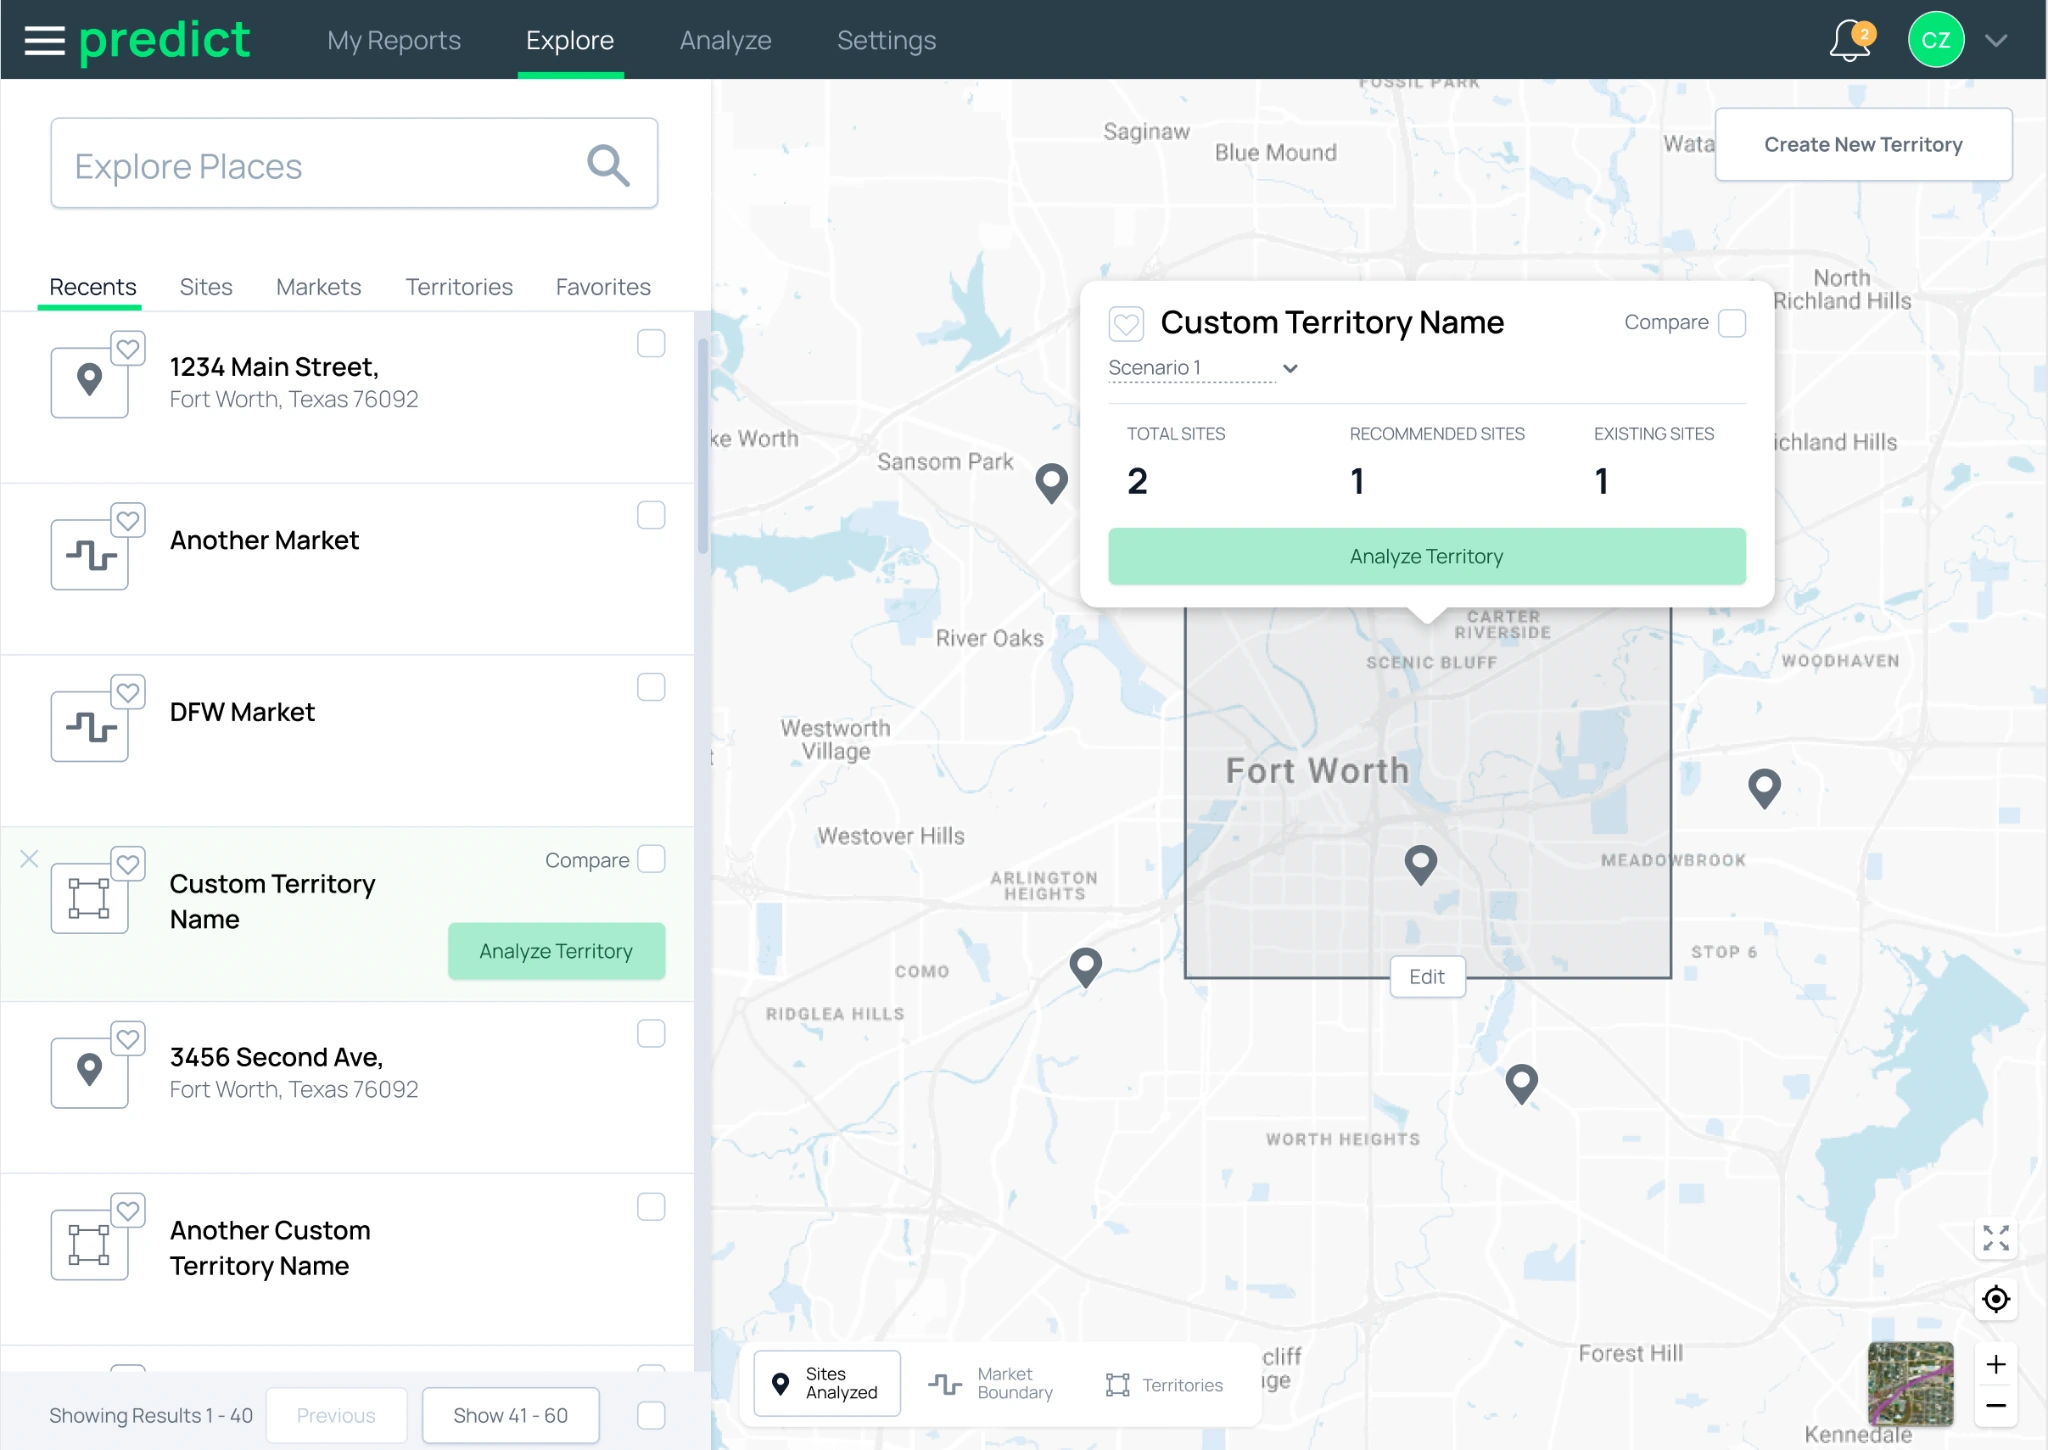Favorite 3456 Second Ave site
This screenshot has width=2048, height=1450.
point(128,1038)
